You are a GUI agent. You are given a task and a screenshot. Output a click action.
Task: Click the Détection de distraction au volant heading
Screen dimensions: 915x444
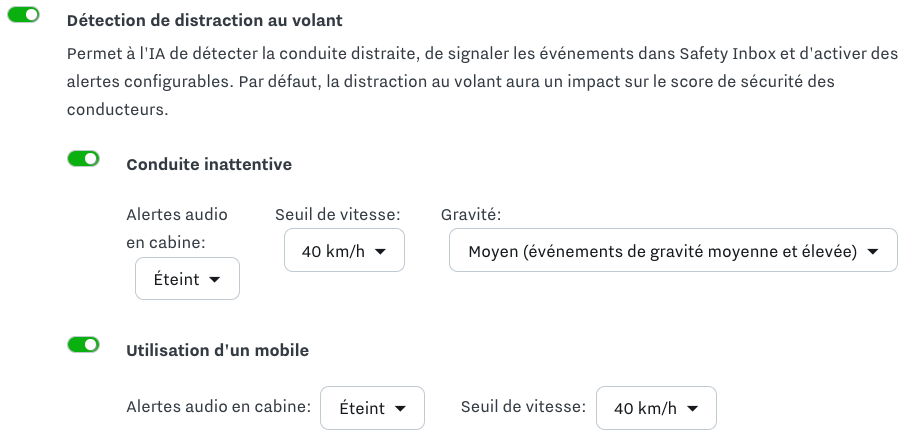[205, 20]
